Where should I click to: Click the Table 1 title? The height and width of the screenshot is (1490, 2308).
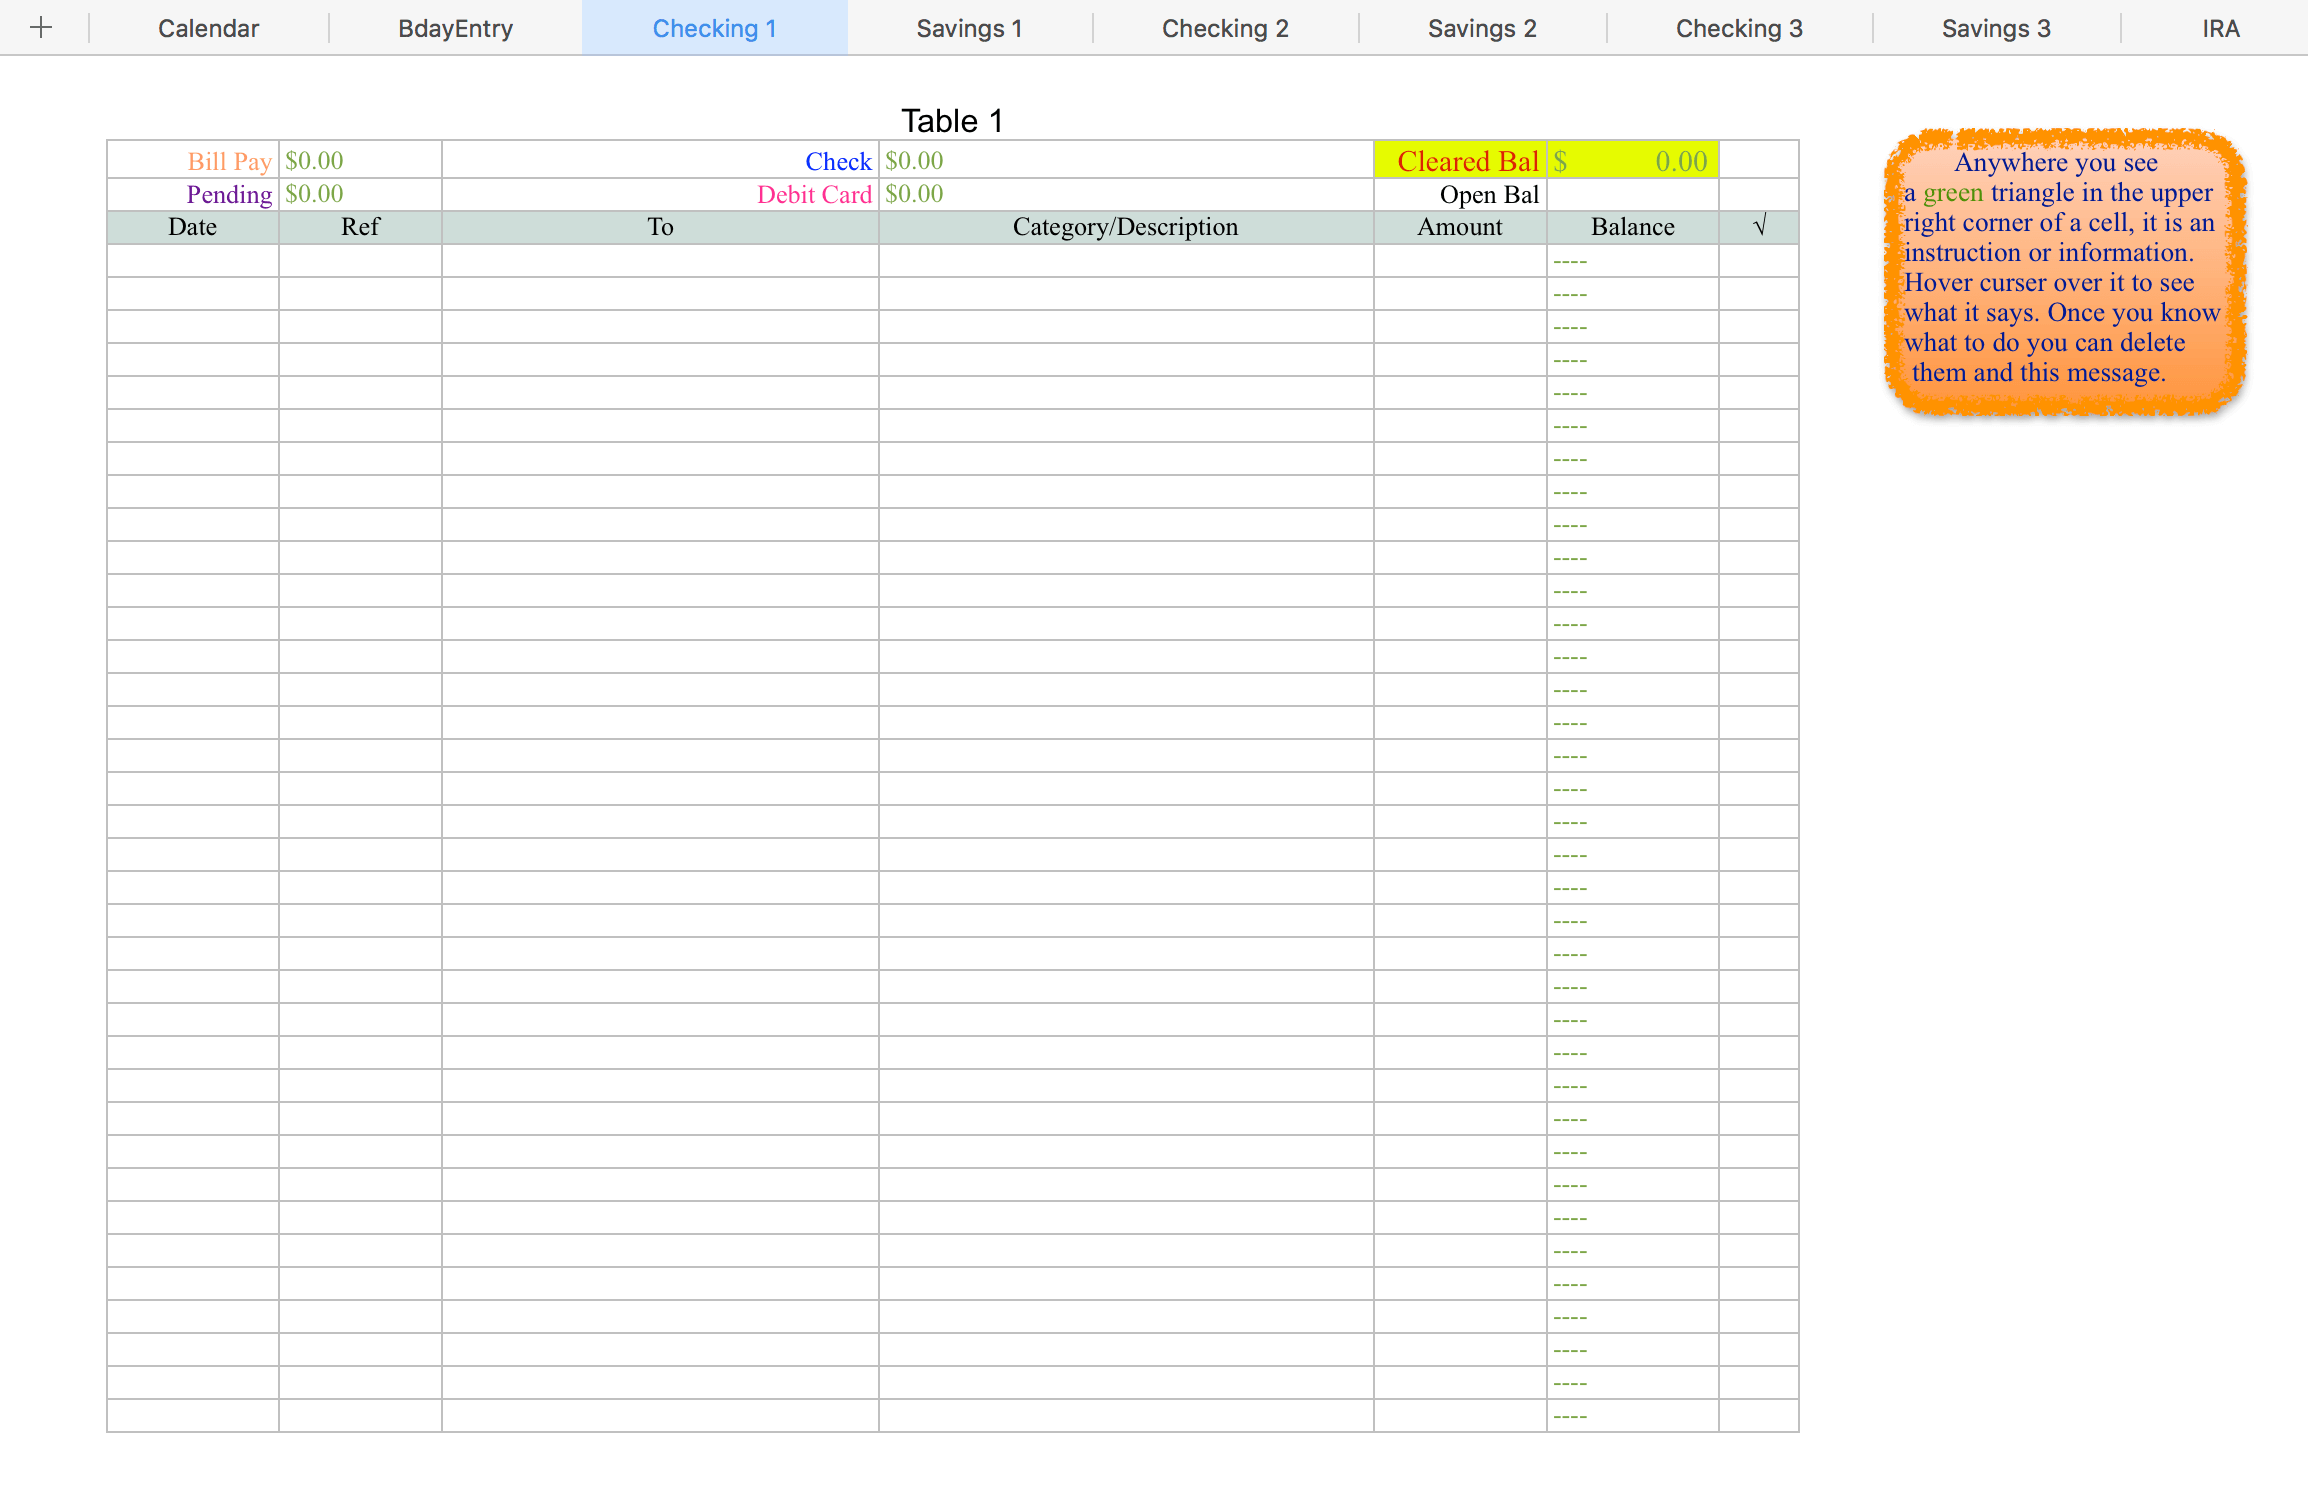tap(951, 121)
